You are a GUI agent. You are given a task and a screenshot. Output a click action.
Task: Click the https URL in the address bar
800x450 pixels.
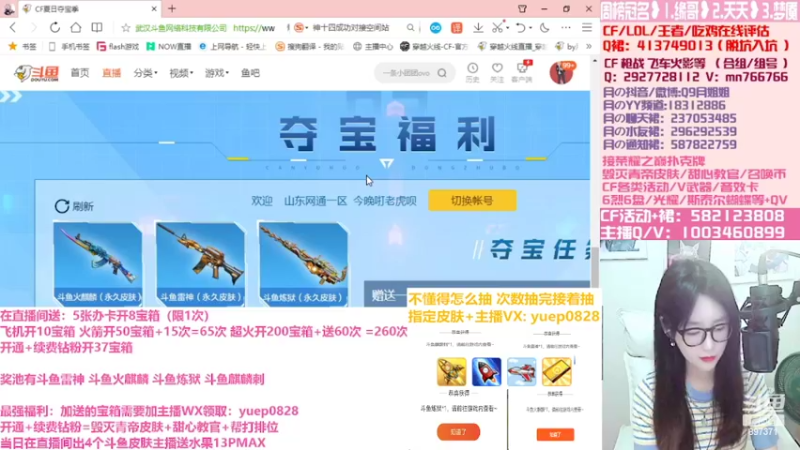tap(254, 28)
